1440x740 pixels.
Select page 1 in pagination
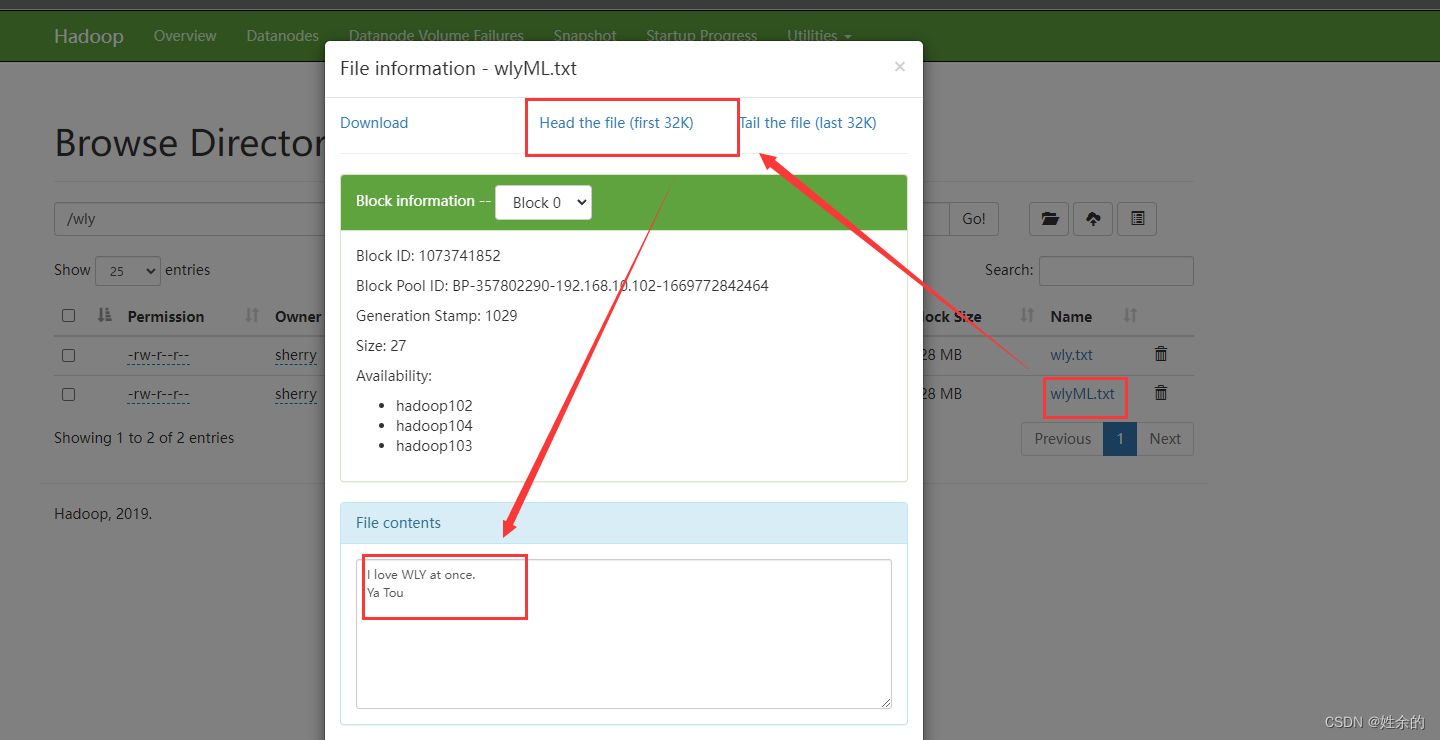(x=1120, y=439)
